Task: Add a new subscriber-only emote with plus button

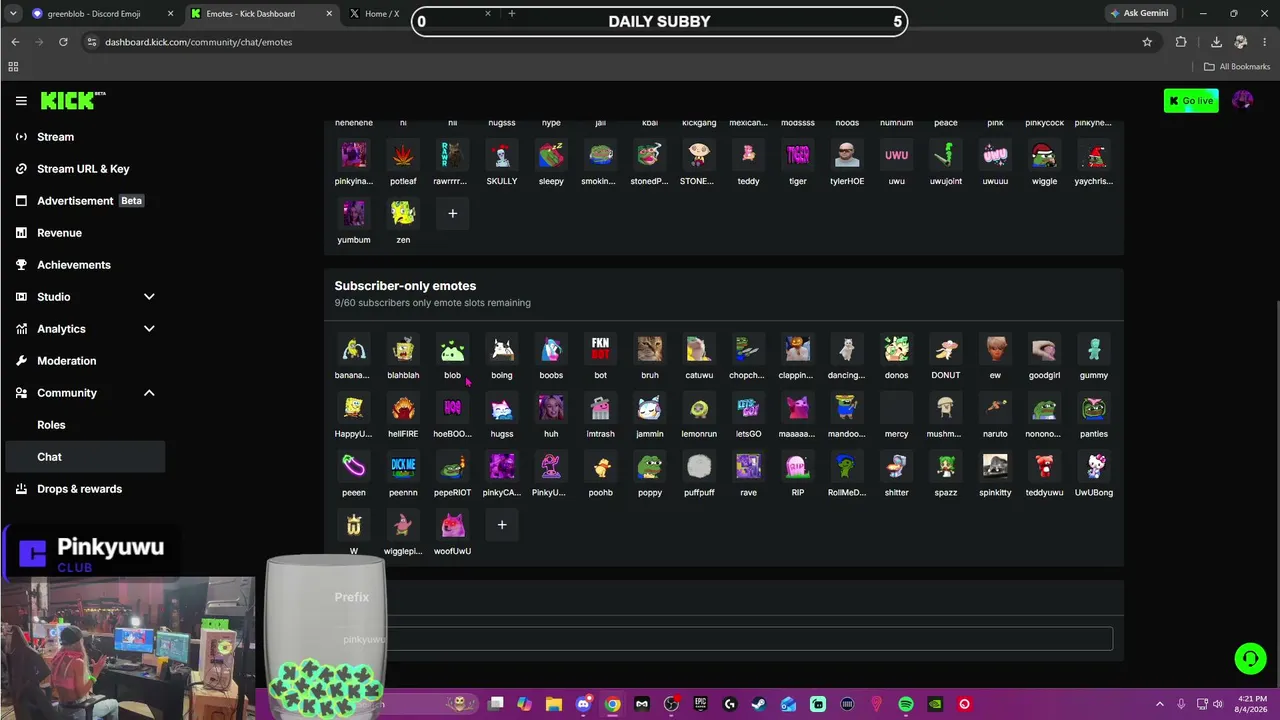Action: [x=502, y=525]
